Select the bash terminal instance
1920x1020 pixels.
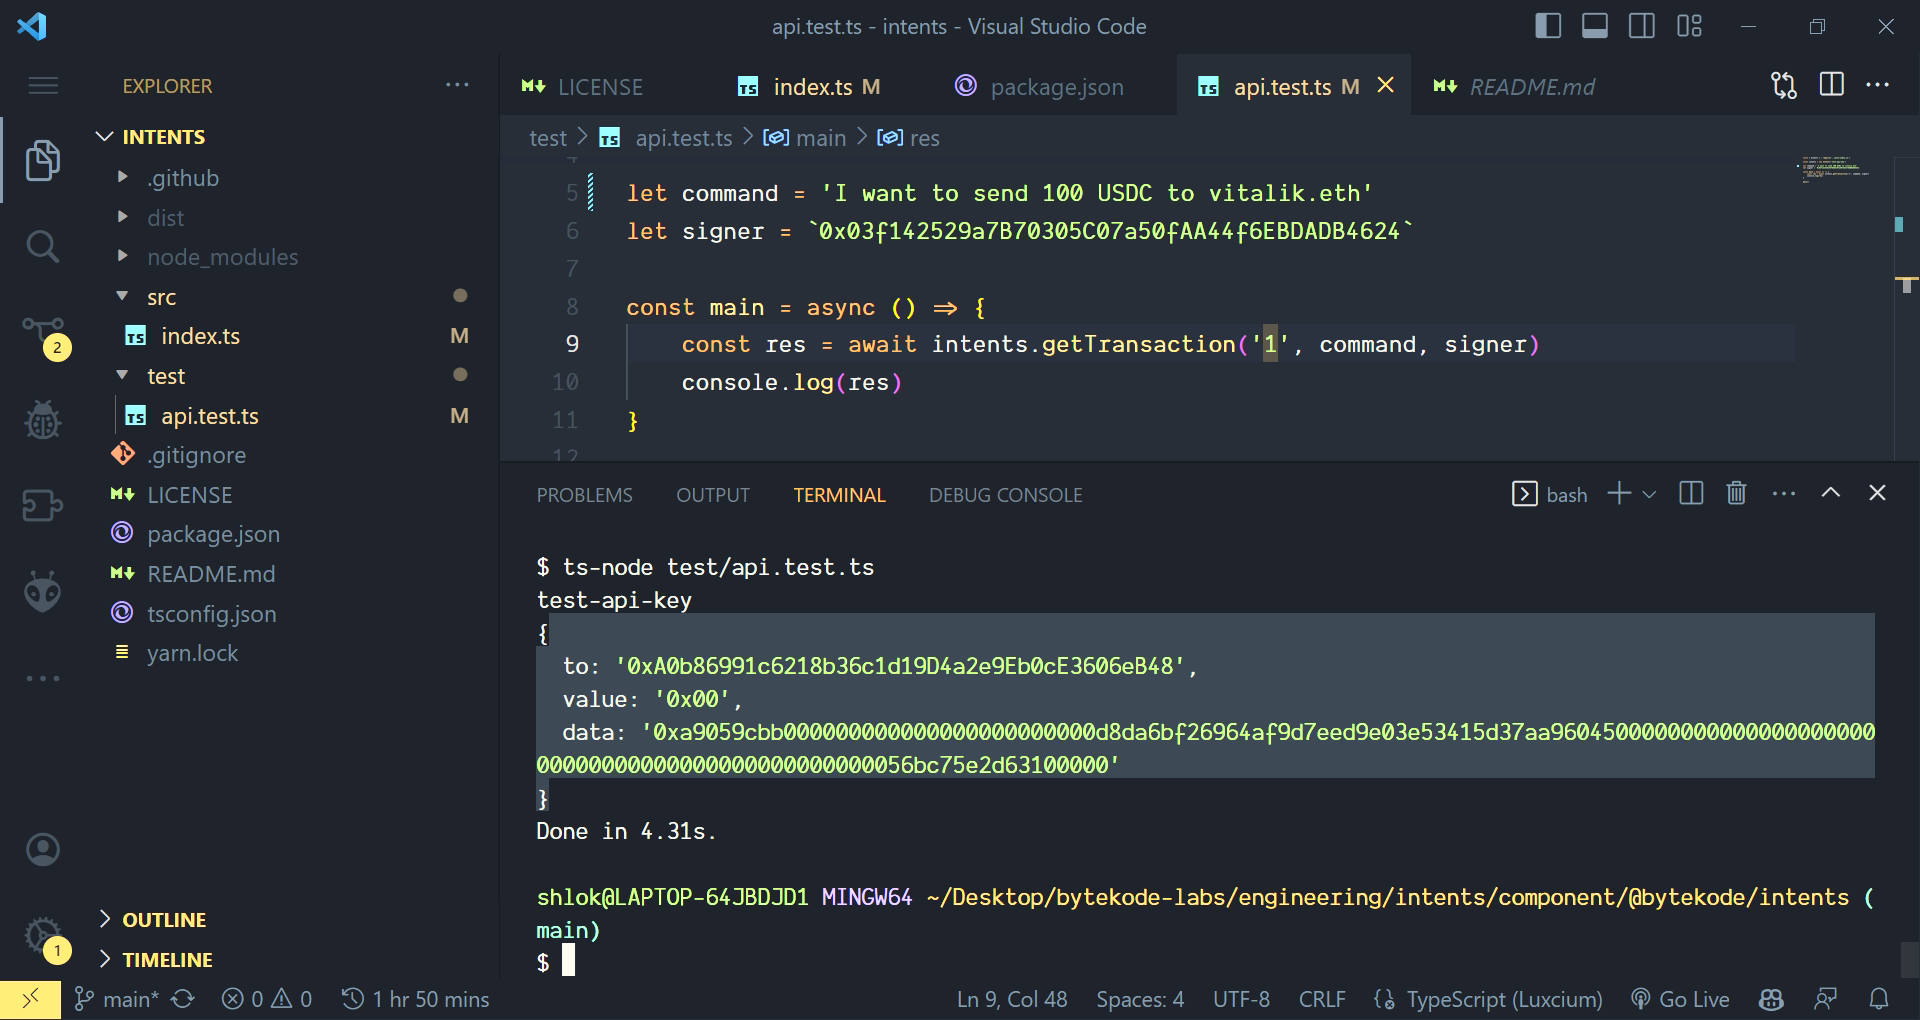[x=1549, y=494]
